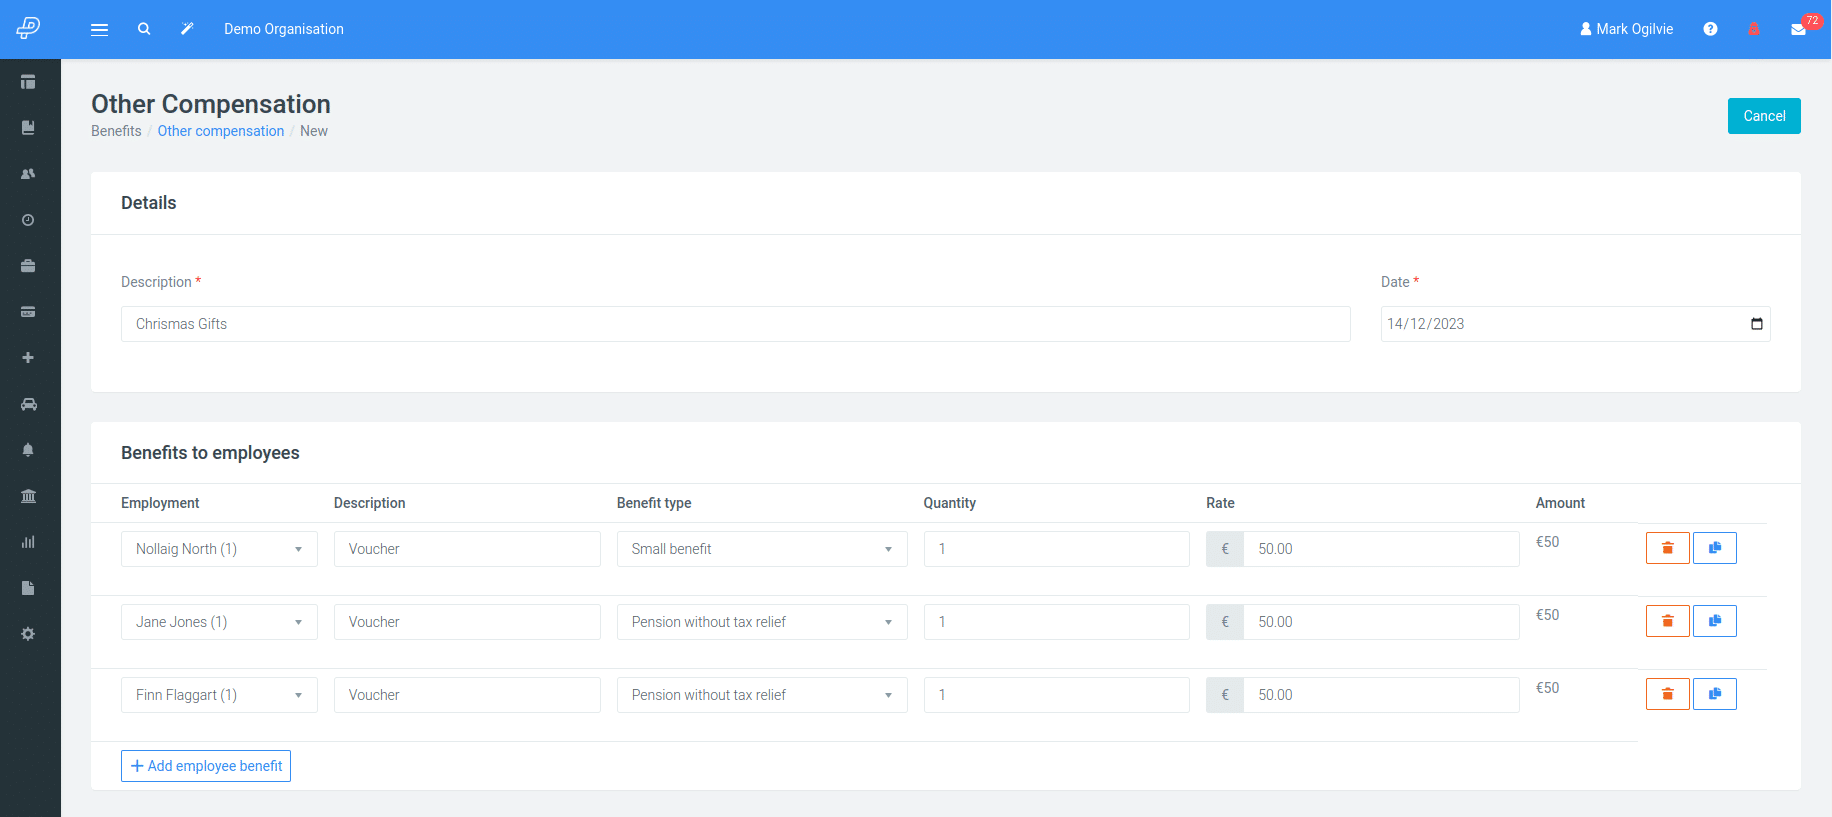Click Add employee benefit button
The height and width of the screenshot is (817, 1832).
point(206,766)
